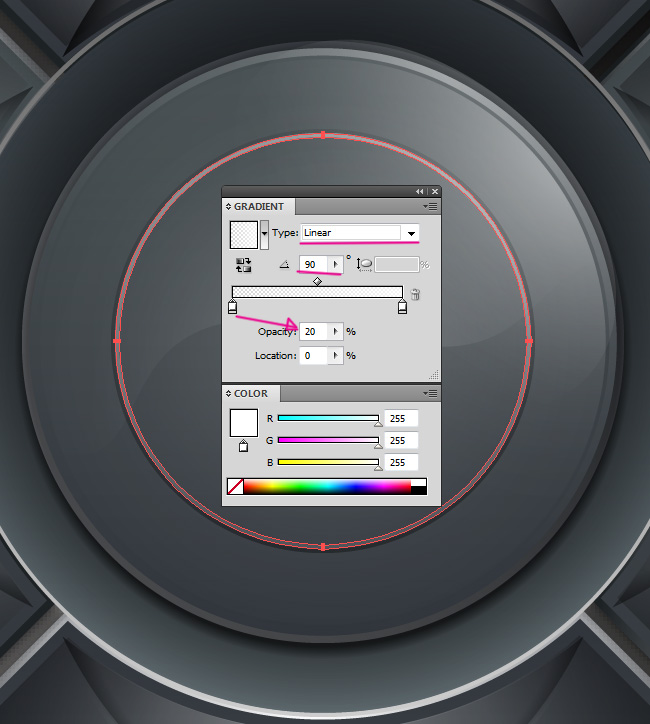Click the white fill color box

(244, 423)
